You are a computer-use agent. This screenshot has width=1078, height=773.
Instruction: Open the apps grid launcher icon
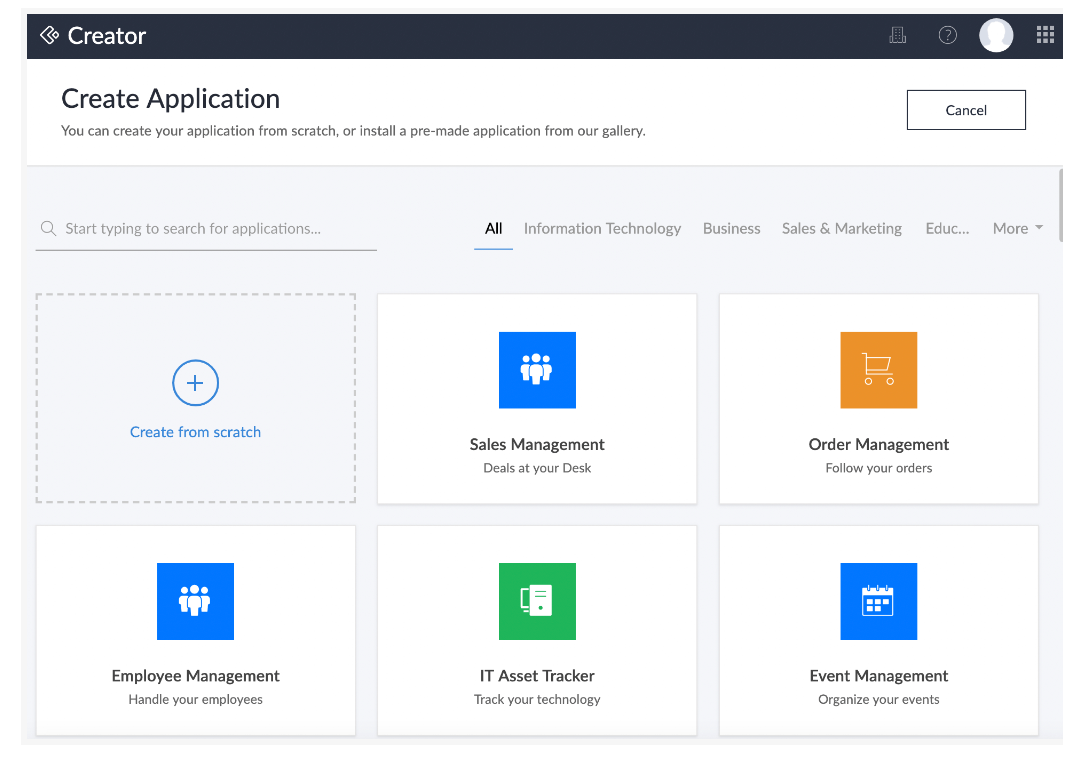(x=1045, y=36)
